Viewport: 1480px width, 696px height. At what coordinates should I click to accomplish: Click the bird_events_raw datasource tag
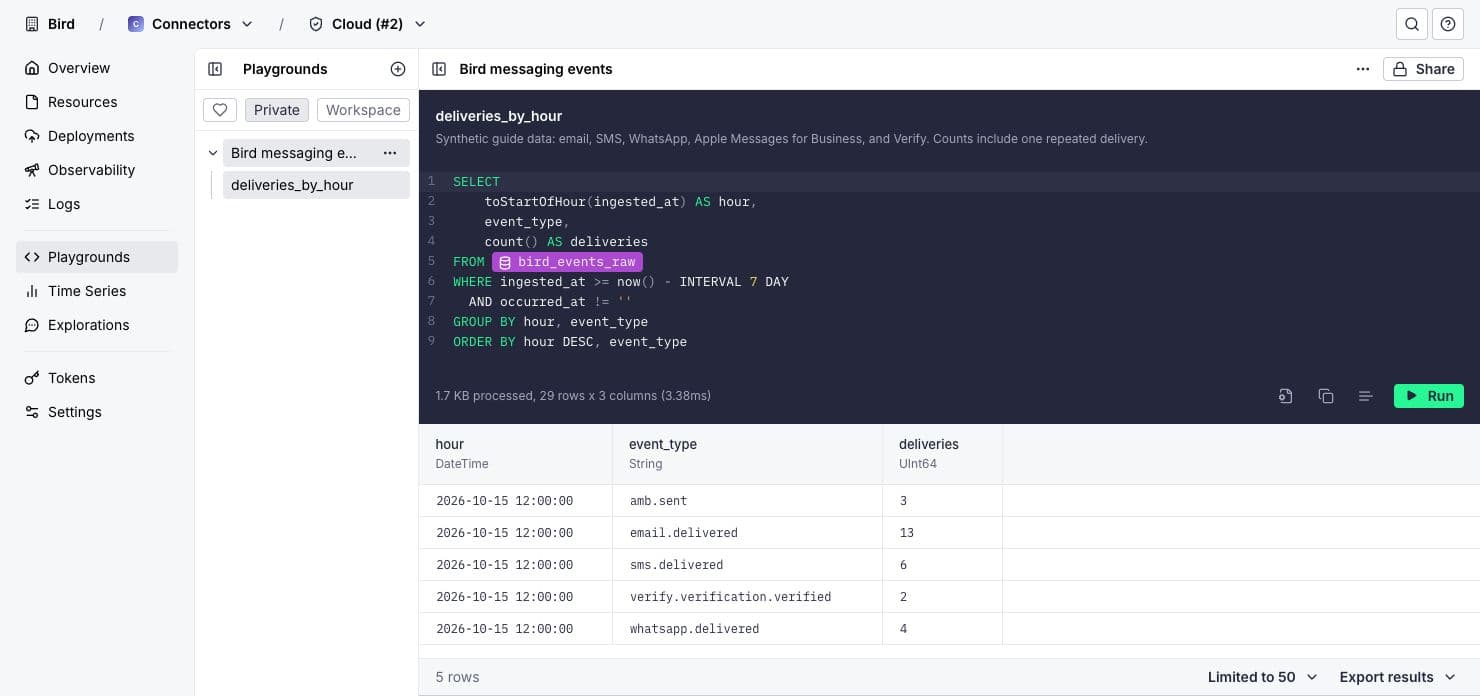pos(567,261)
